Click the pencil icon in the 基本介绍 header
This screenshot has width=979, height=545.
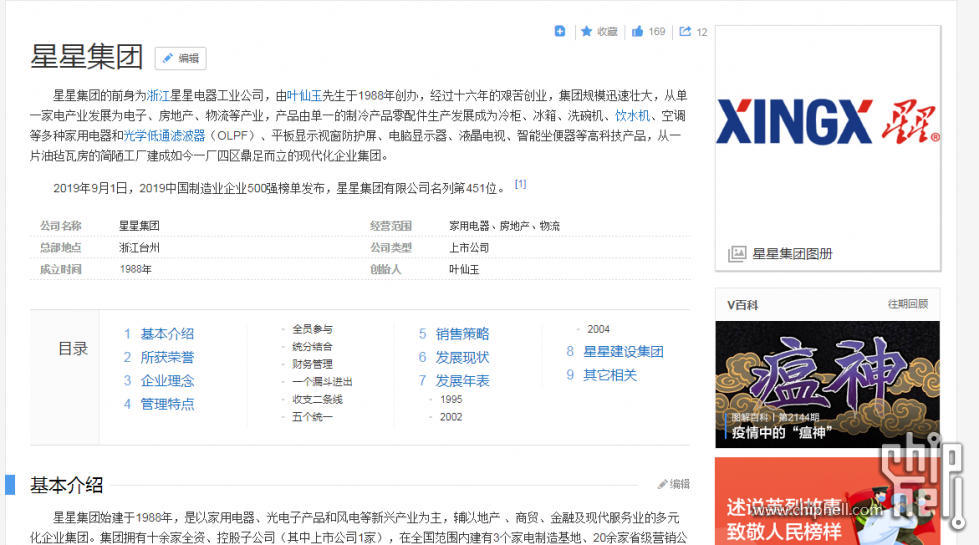[x=662, y=484]
